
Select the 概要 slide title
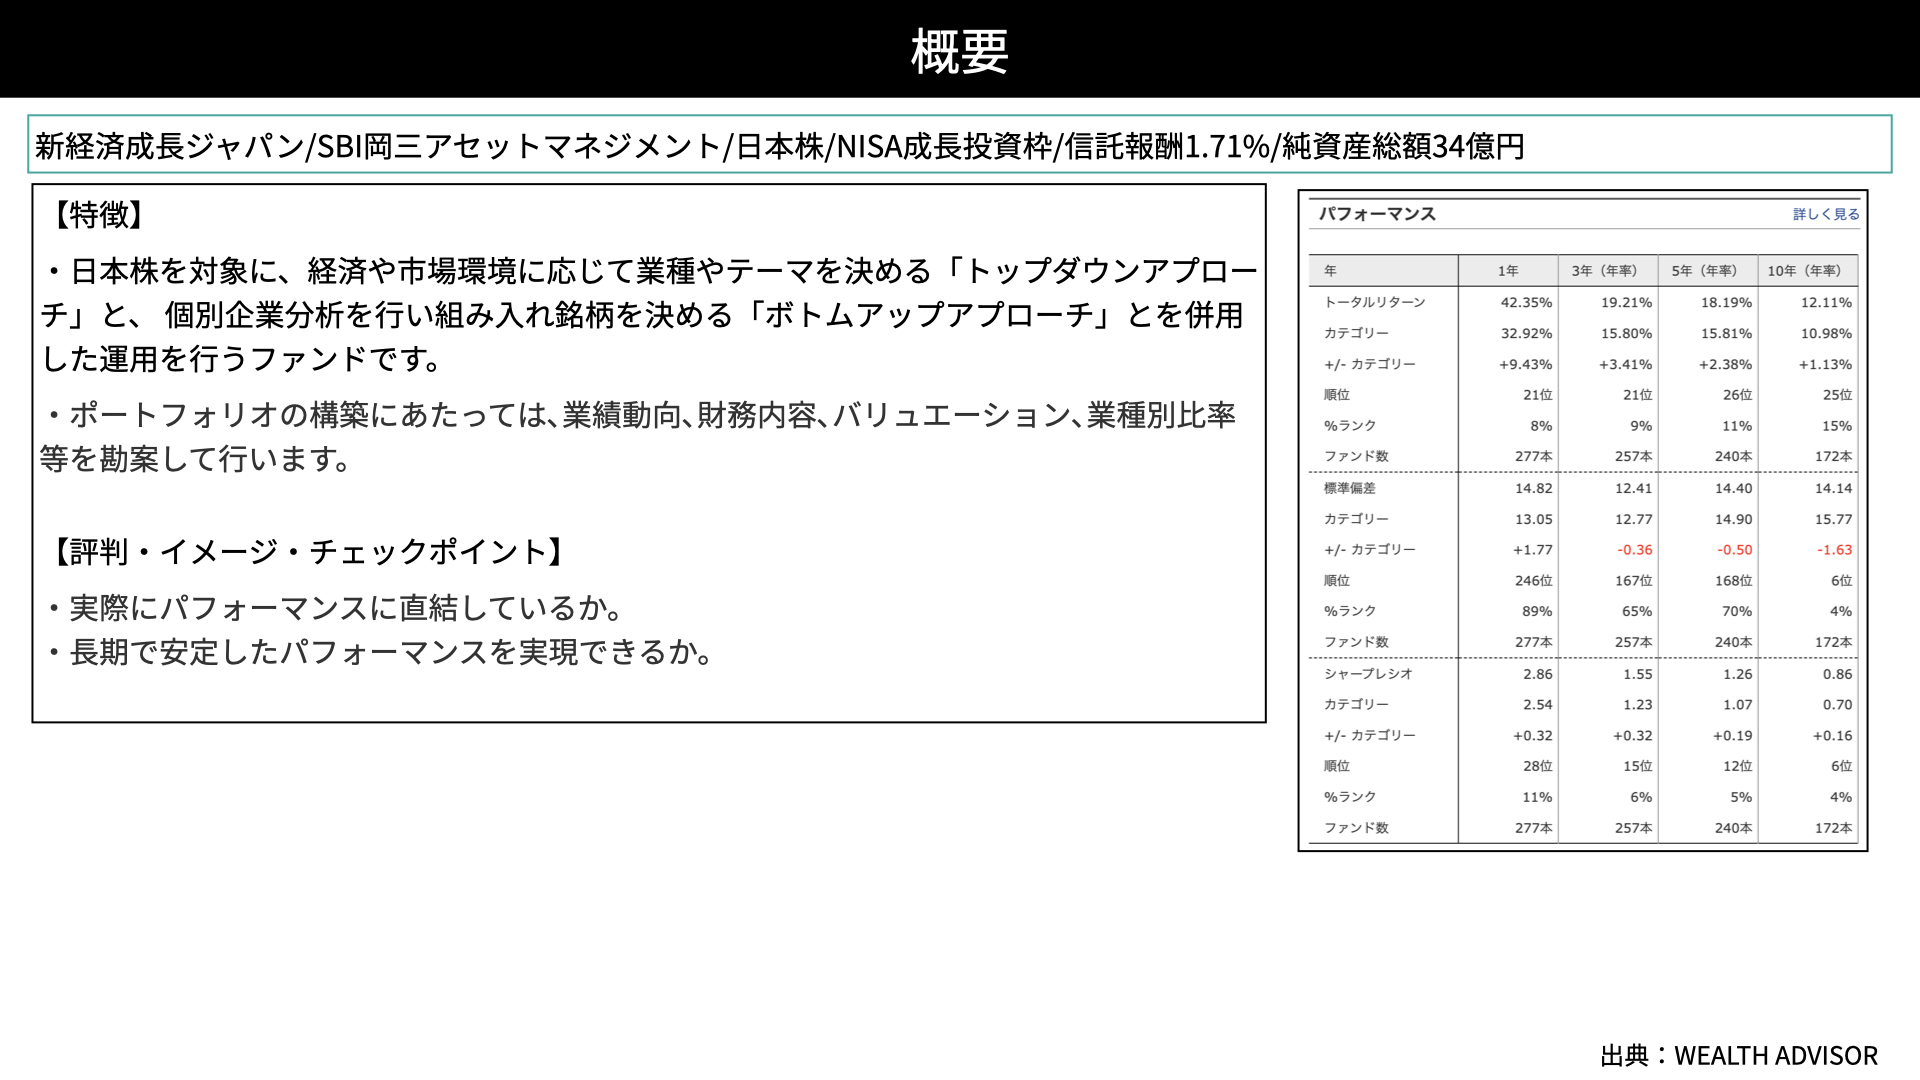[959, 51]
